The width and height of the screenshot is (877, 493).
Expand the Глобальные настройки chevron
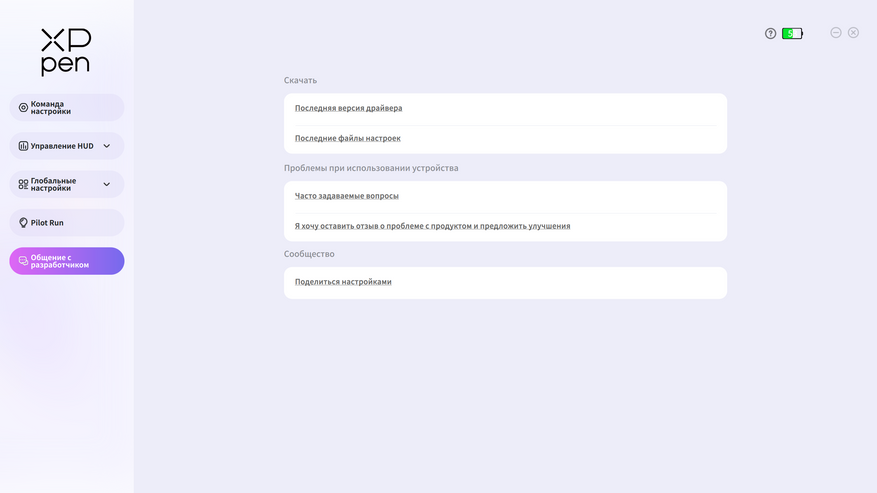(x=106, y=184)
